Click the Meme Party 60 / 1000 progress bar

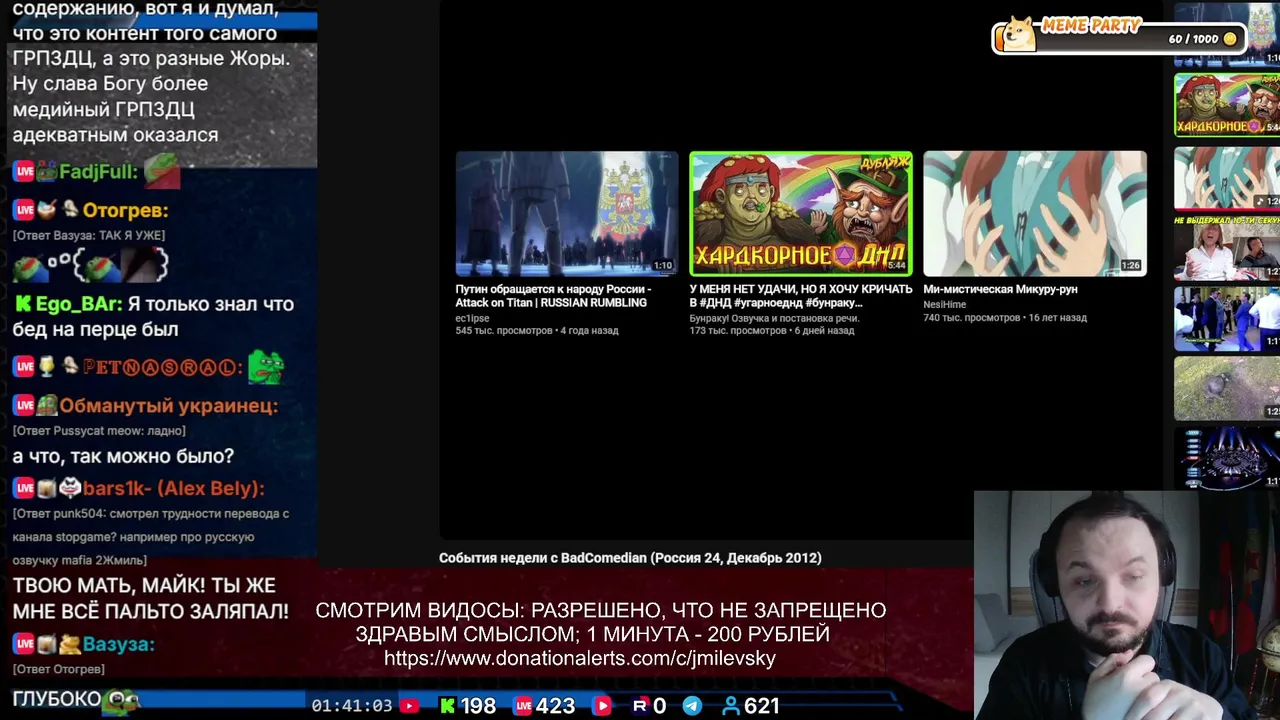pyautogui.click(x=1118, y=39)
